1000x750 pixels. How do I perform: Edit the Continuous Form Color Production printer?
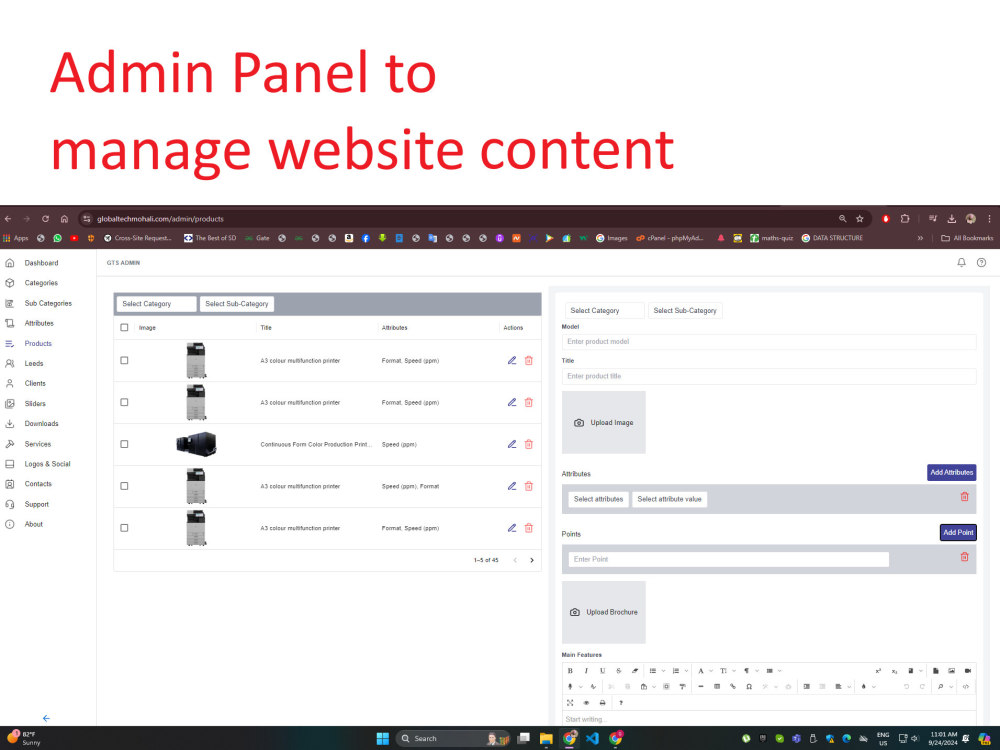(x=511, y=444)
